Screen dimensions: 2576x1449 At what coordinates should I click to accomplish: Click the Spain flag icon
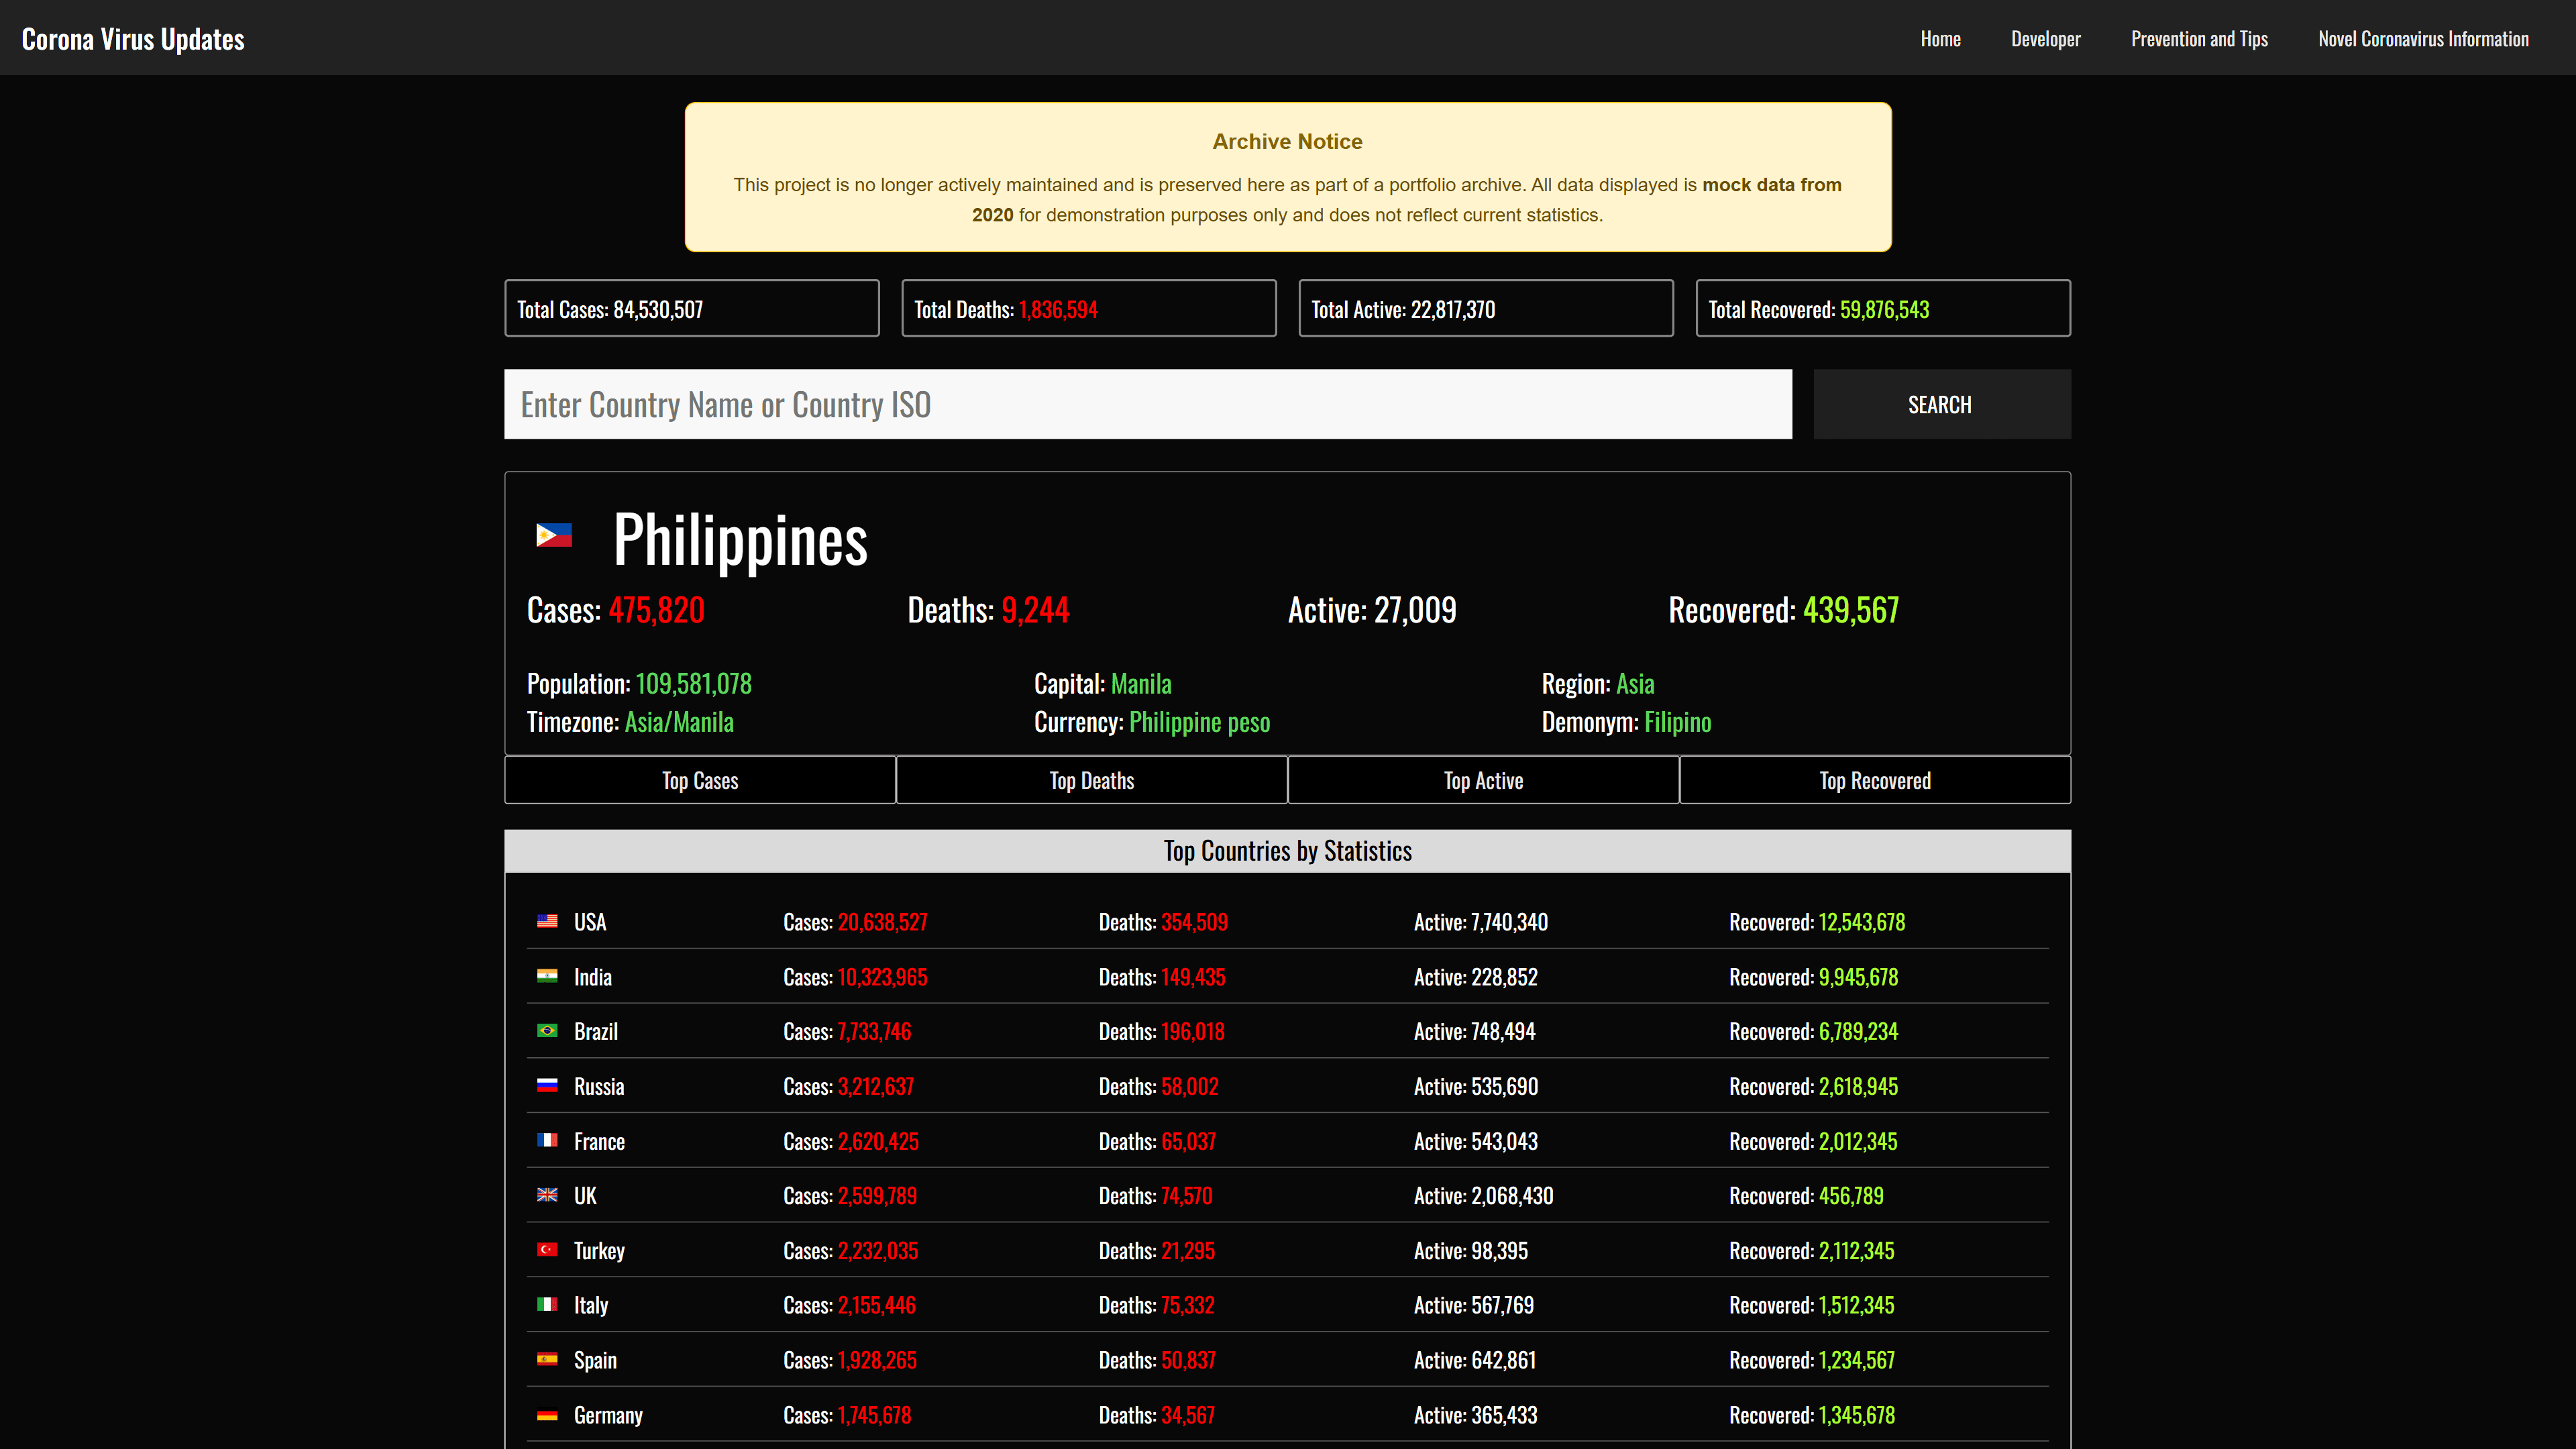tap(547, 1359)
